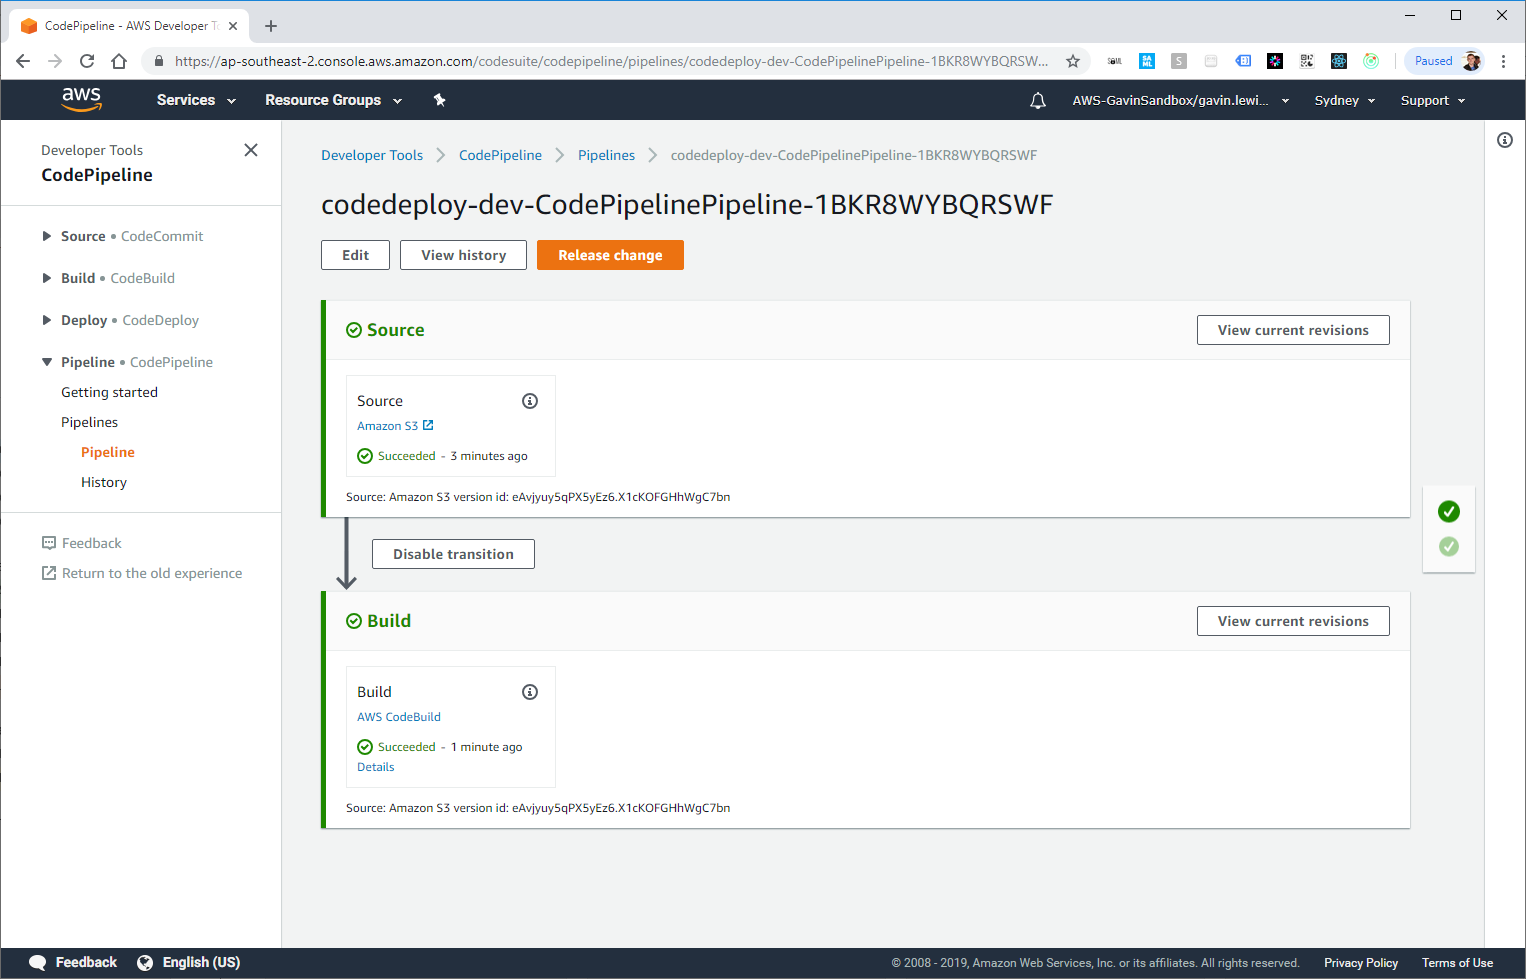Open History in sidebar
Viewport: 1526px width, 979px height.
[x=104, y=482]
